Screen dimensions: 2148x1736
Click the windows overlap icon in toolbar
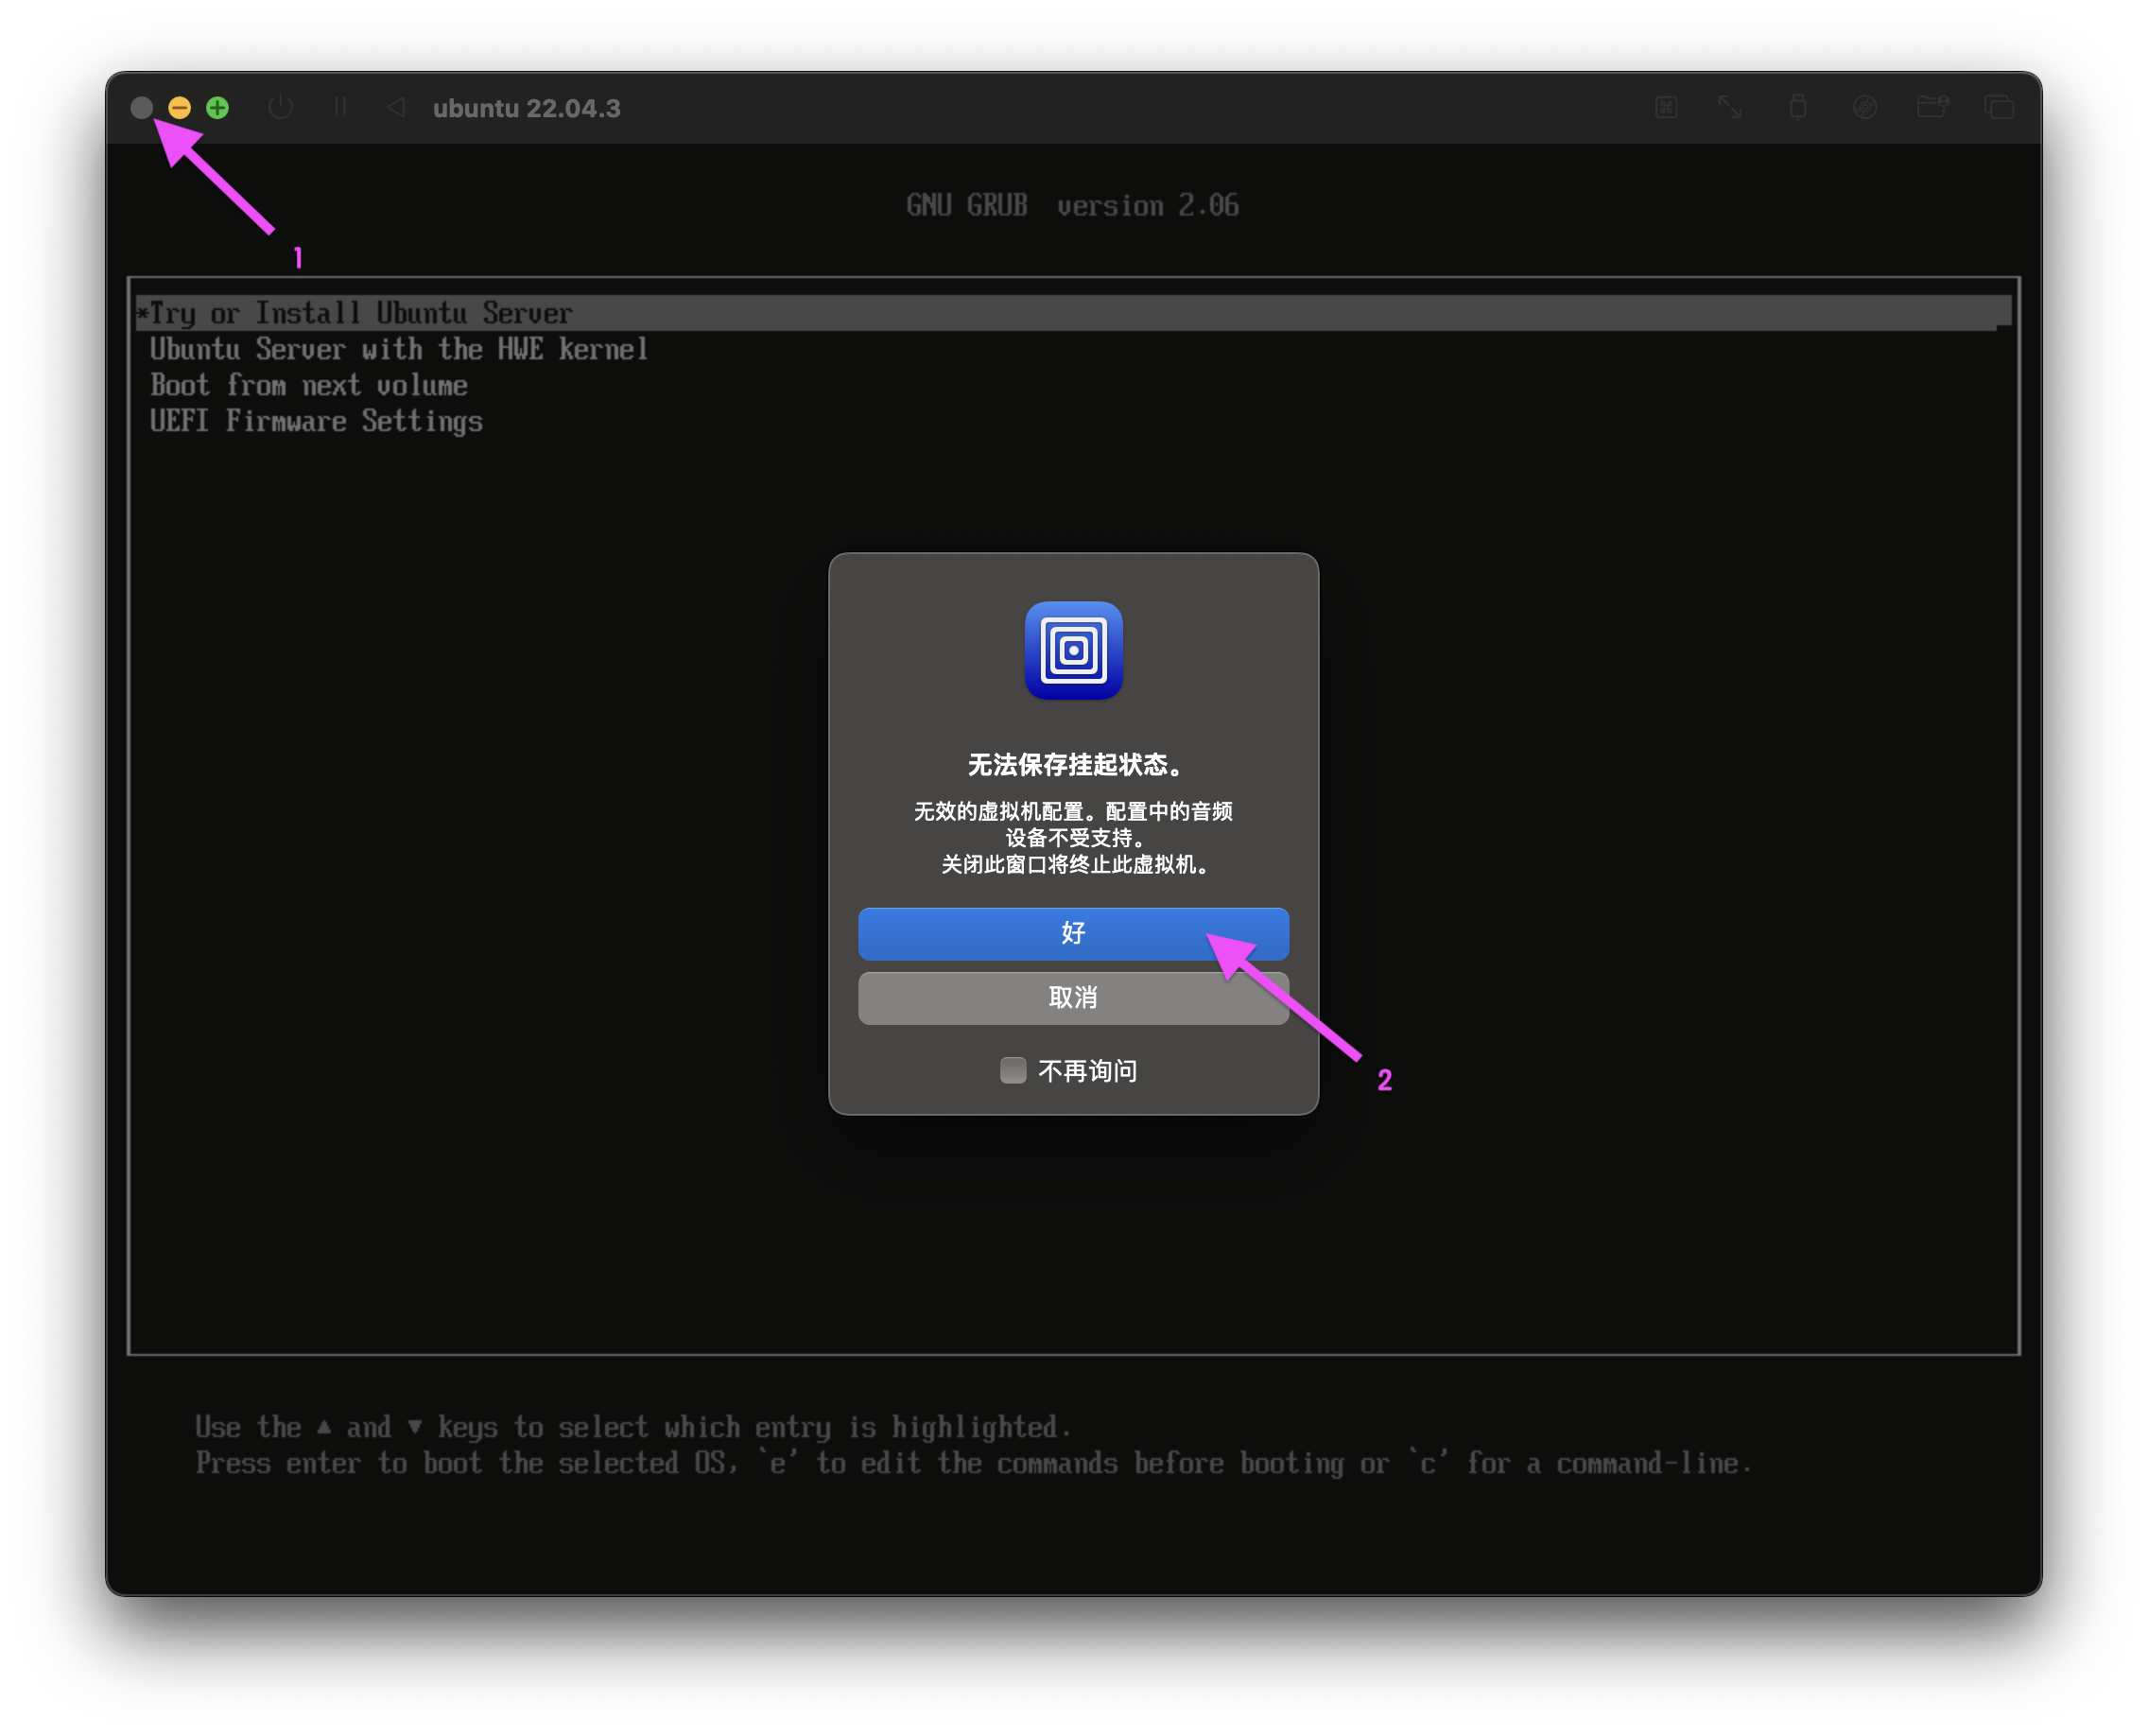point(1999,107)
